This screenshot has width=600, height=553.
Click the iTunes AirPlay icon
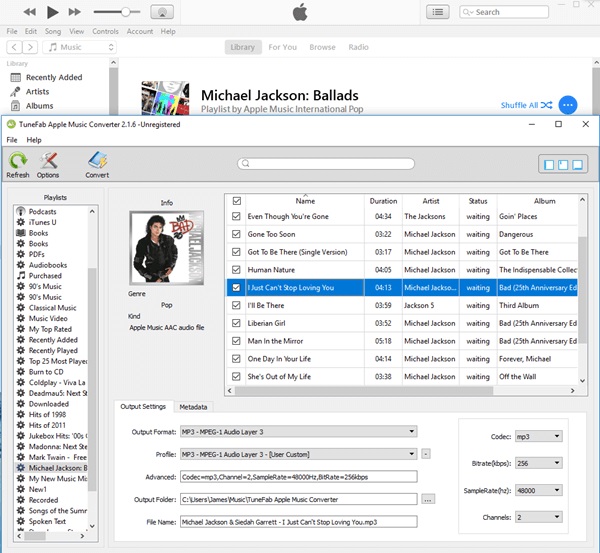(162, 12)
